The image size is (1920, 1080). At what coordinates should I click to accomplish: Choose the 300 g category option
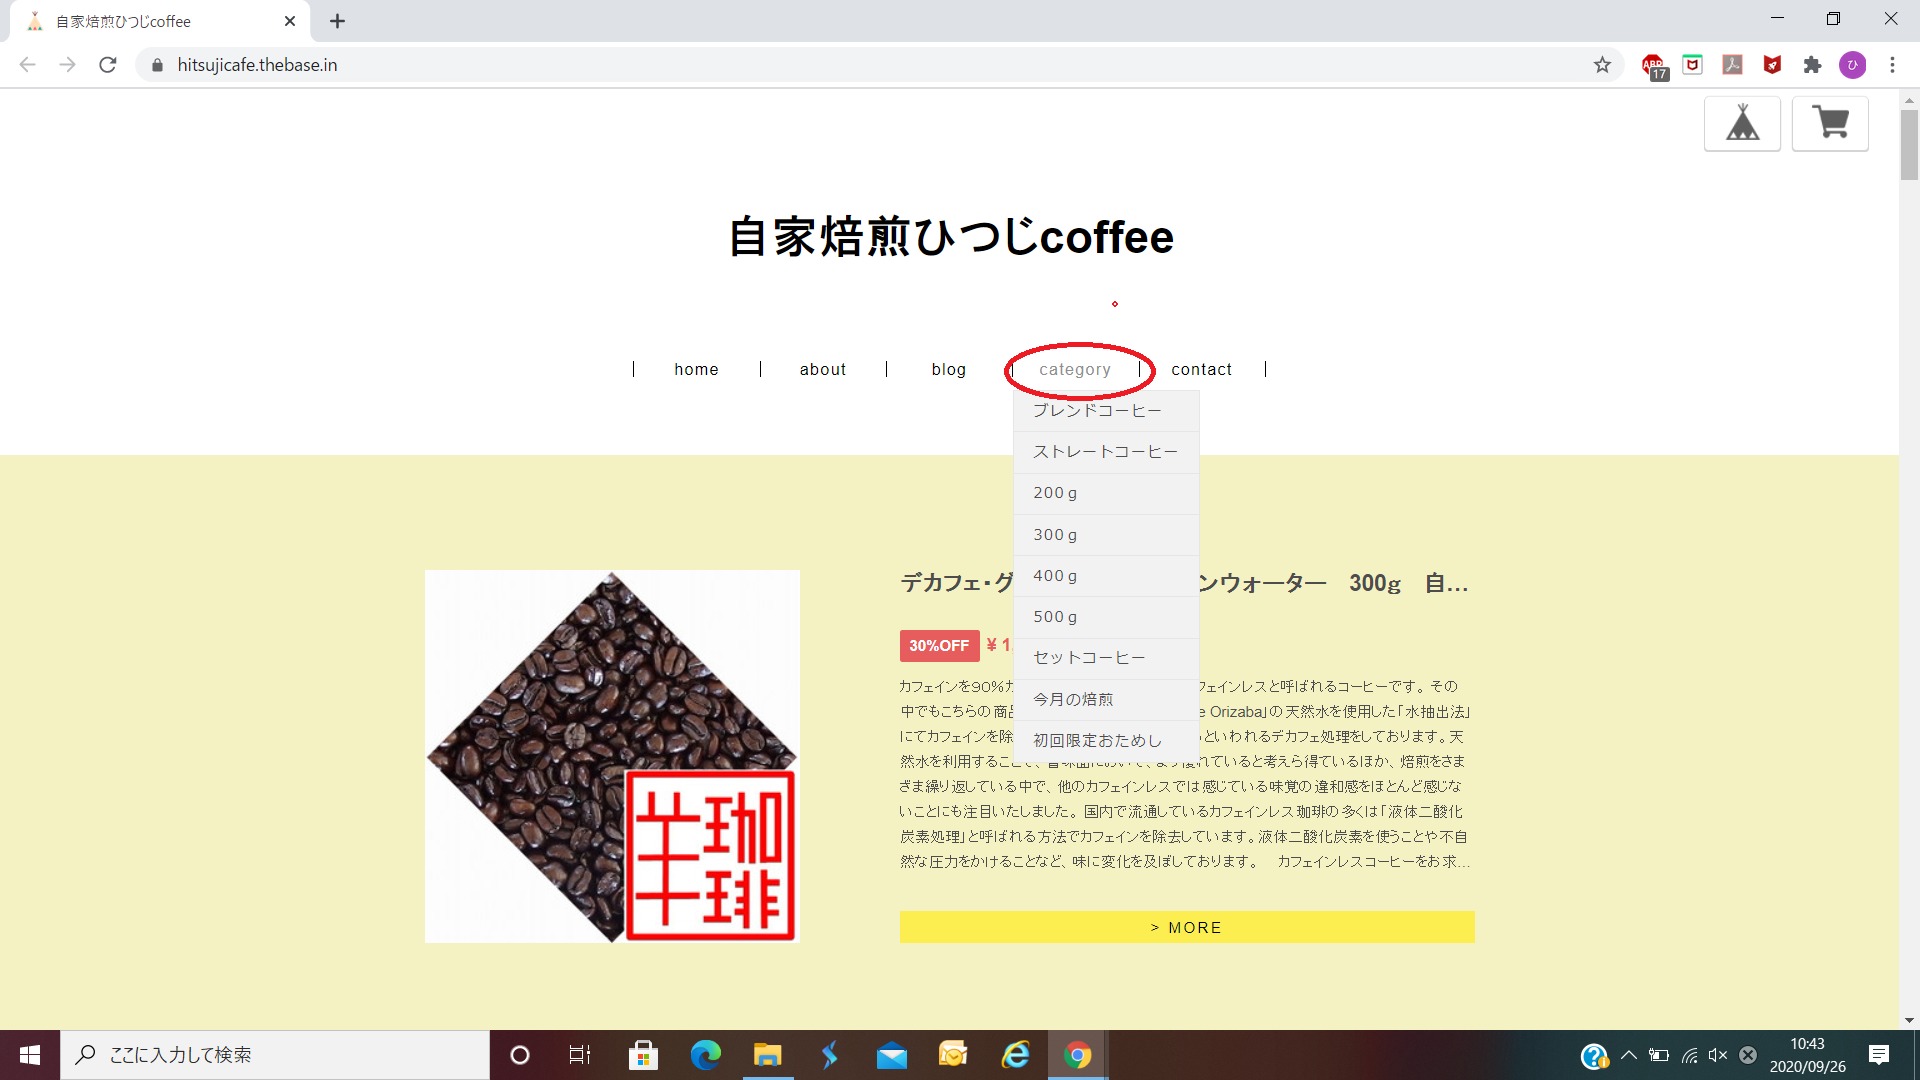pos(1055,535)
